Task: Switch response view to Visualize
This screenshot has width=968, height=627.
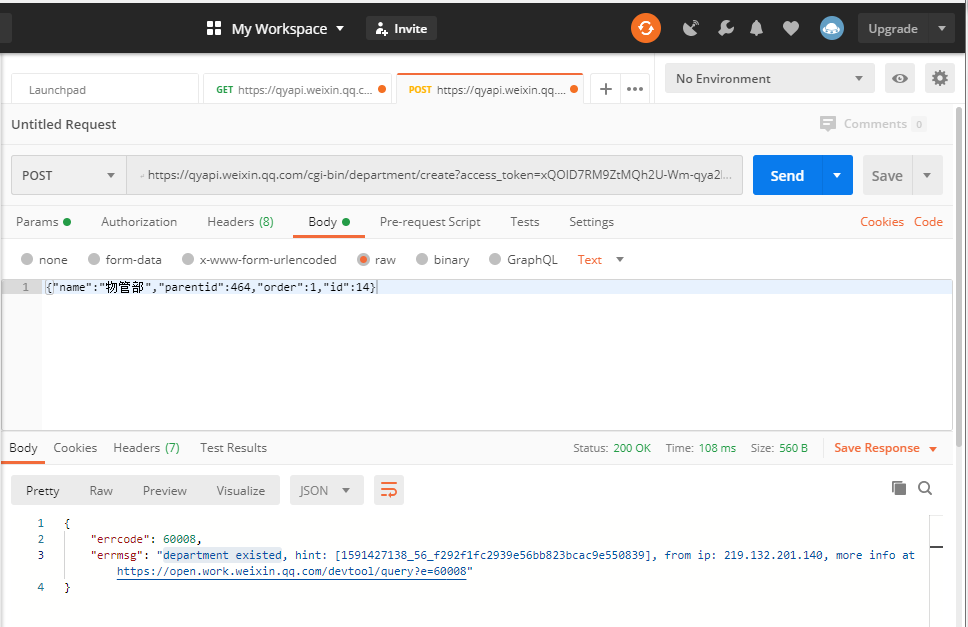Action: [241, 491]
